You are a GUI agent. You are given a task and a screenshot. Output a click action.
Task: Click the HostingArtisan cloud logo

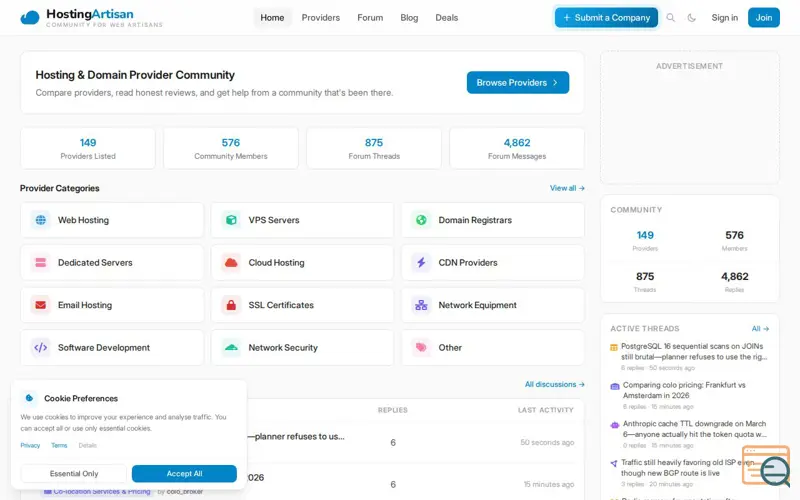point(30,18)
